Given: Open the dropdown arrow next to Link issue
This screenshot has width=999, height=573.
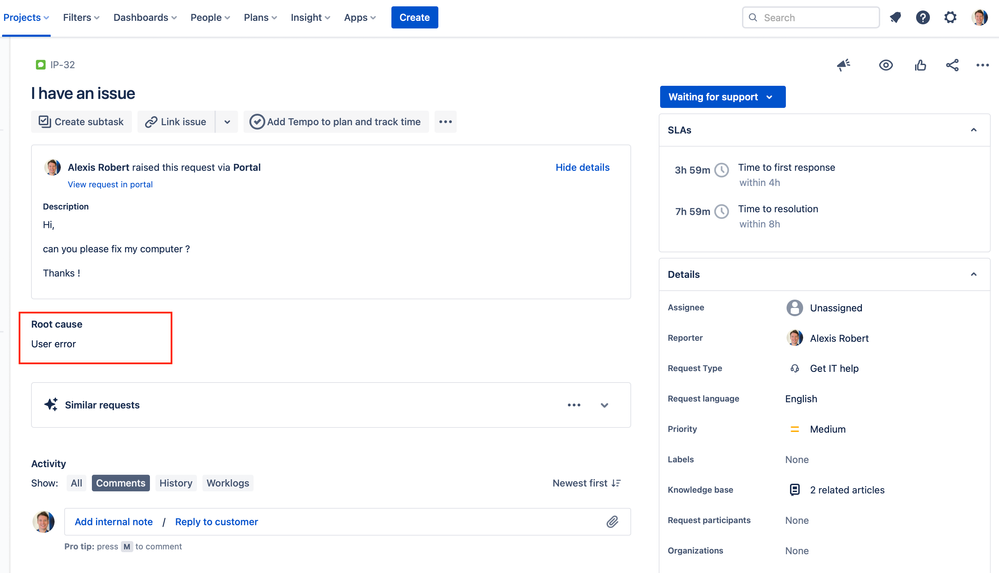Looking at the screenshot, I should 227,122.
